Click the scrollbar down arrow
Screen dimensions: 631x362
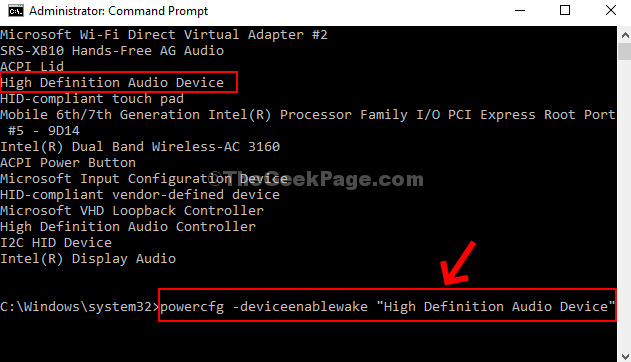click(x=625, y=356)
